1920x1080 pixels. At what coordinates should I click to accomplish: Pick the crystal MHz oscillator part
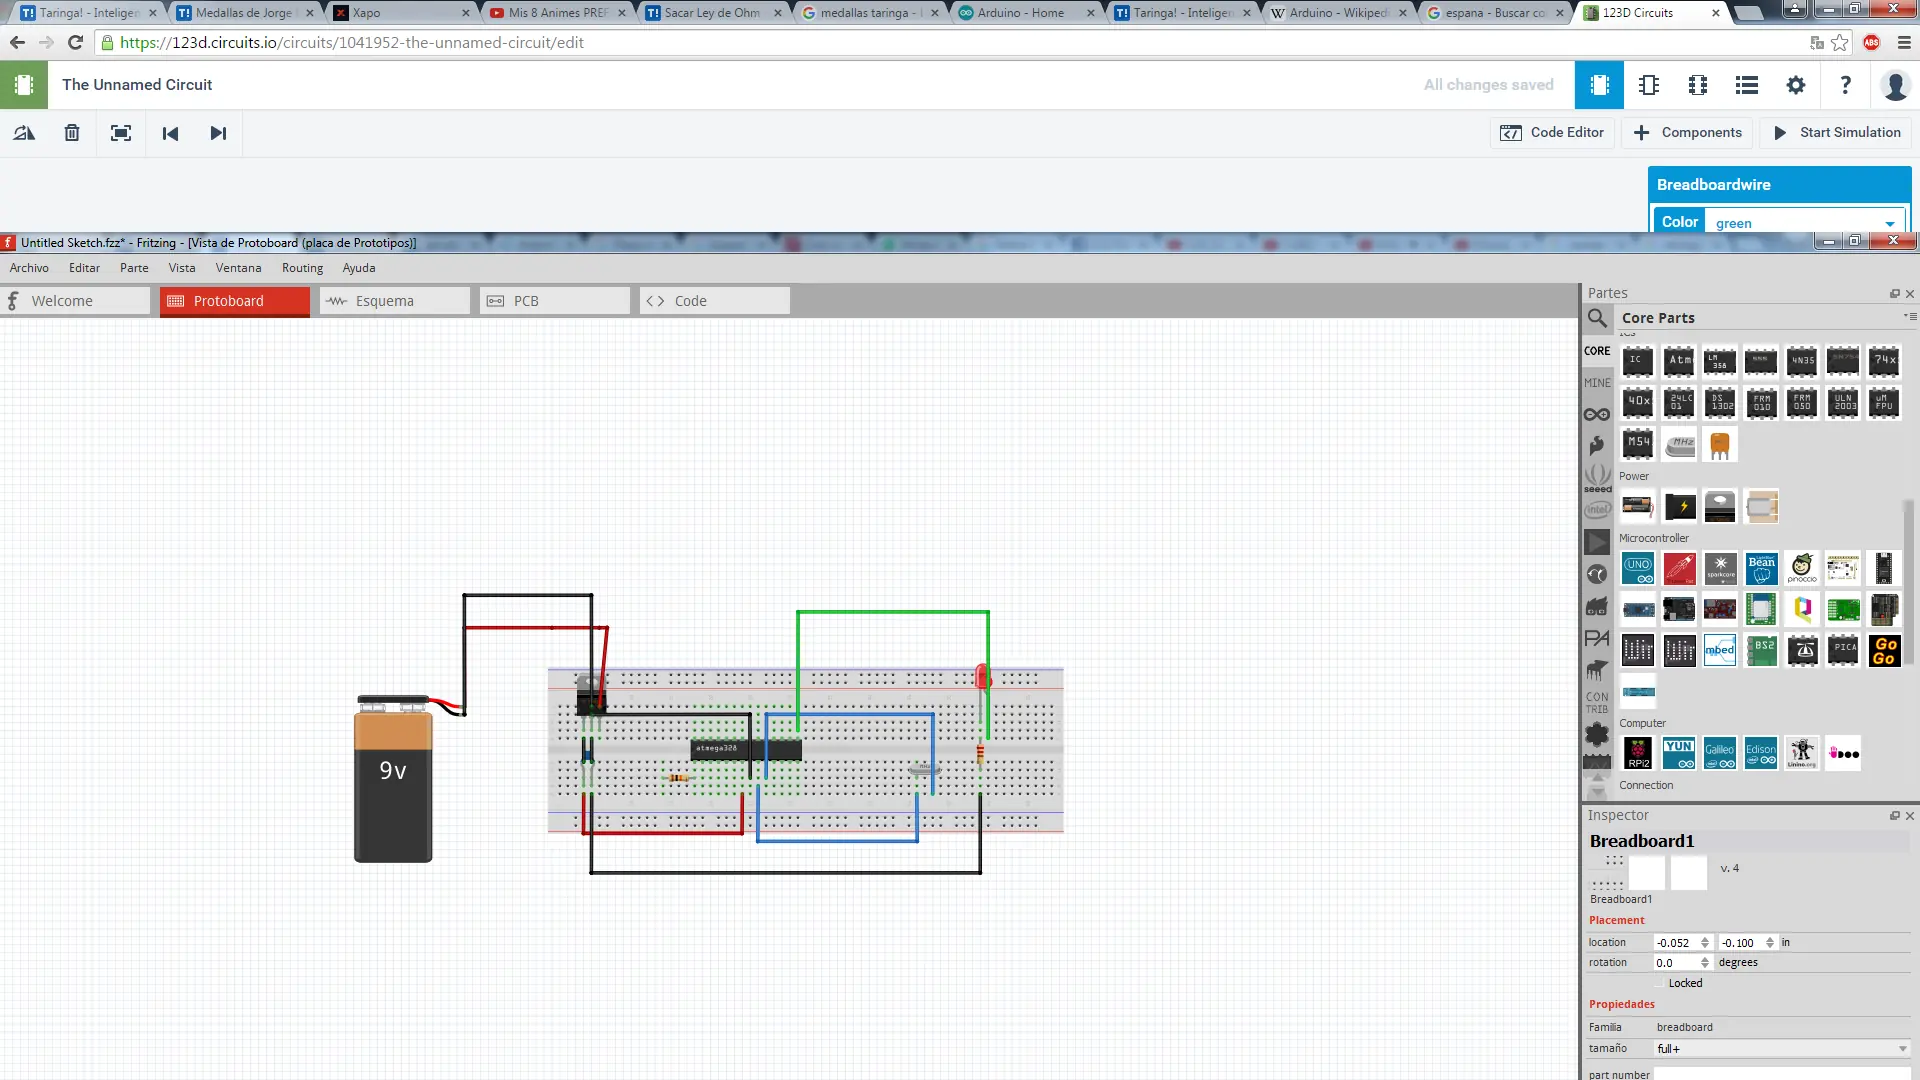(x=1679, y=444)
